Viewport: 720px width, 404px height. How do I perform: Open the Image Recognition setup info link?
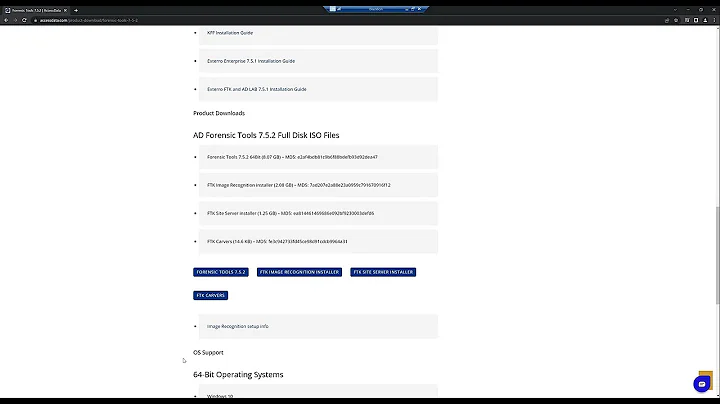tap(237, 326)
